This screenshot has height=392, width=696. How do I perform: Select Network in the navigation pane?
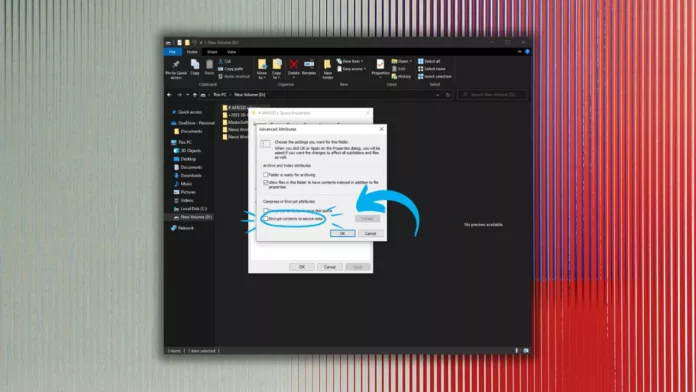[x=182, y=228]
